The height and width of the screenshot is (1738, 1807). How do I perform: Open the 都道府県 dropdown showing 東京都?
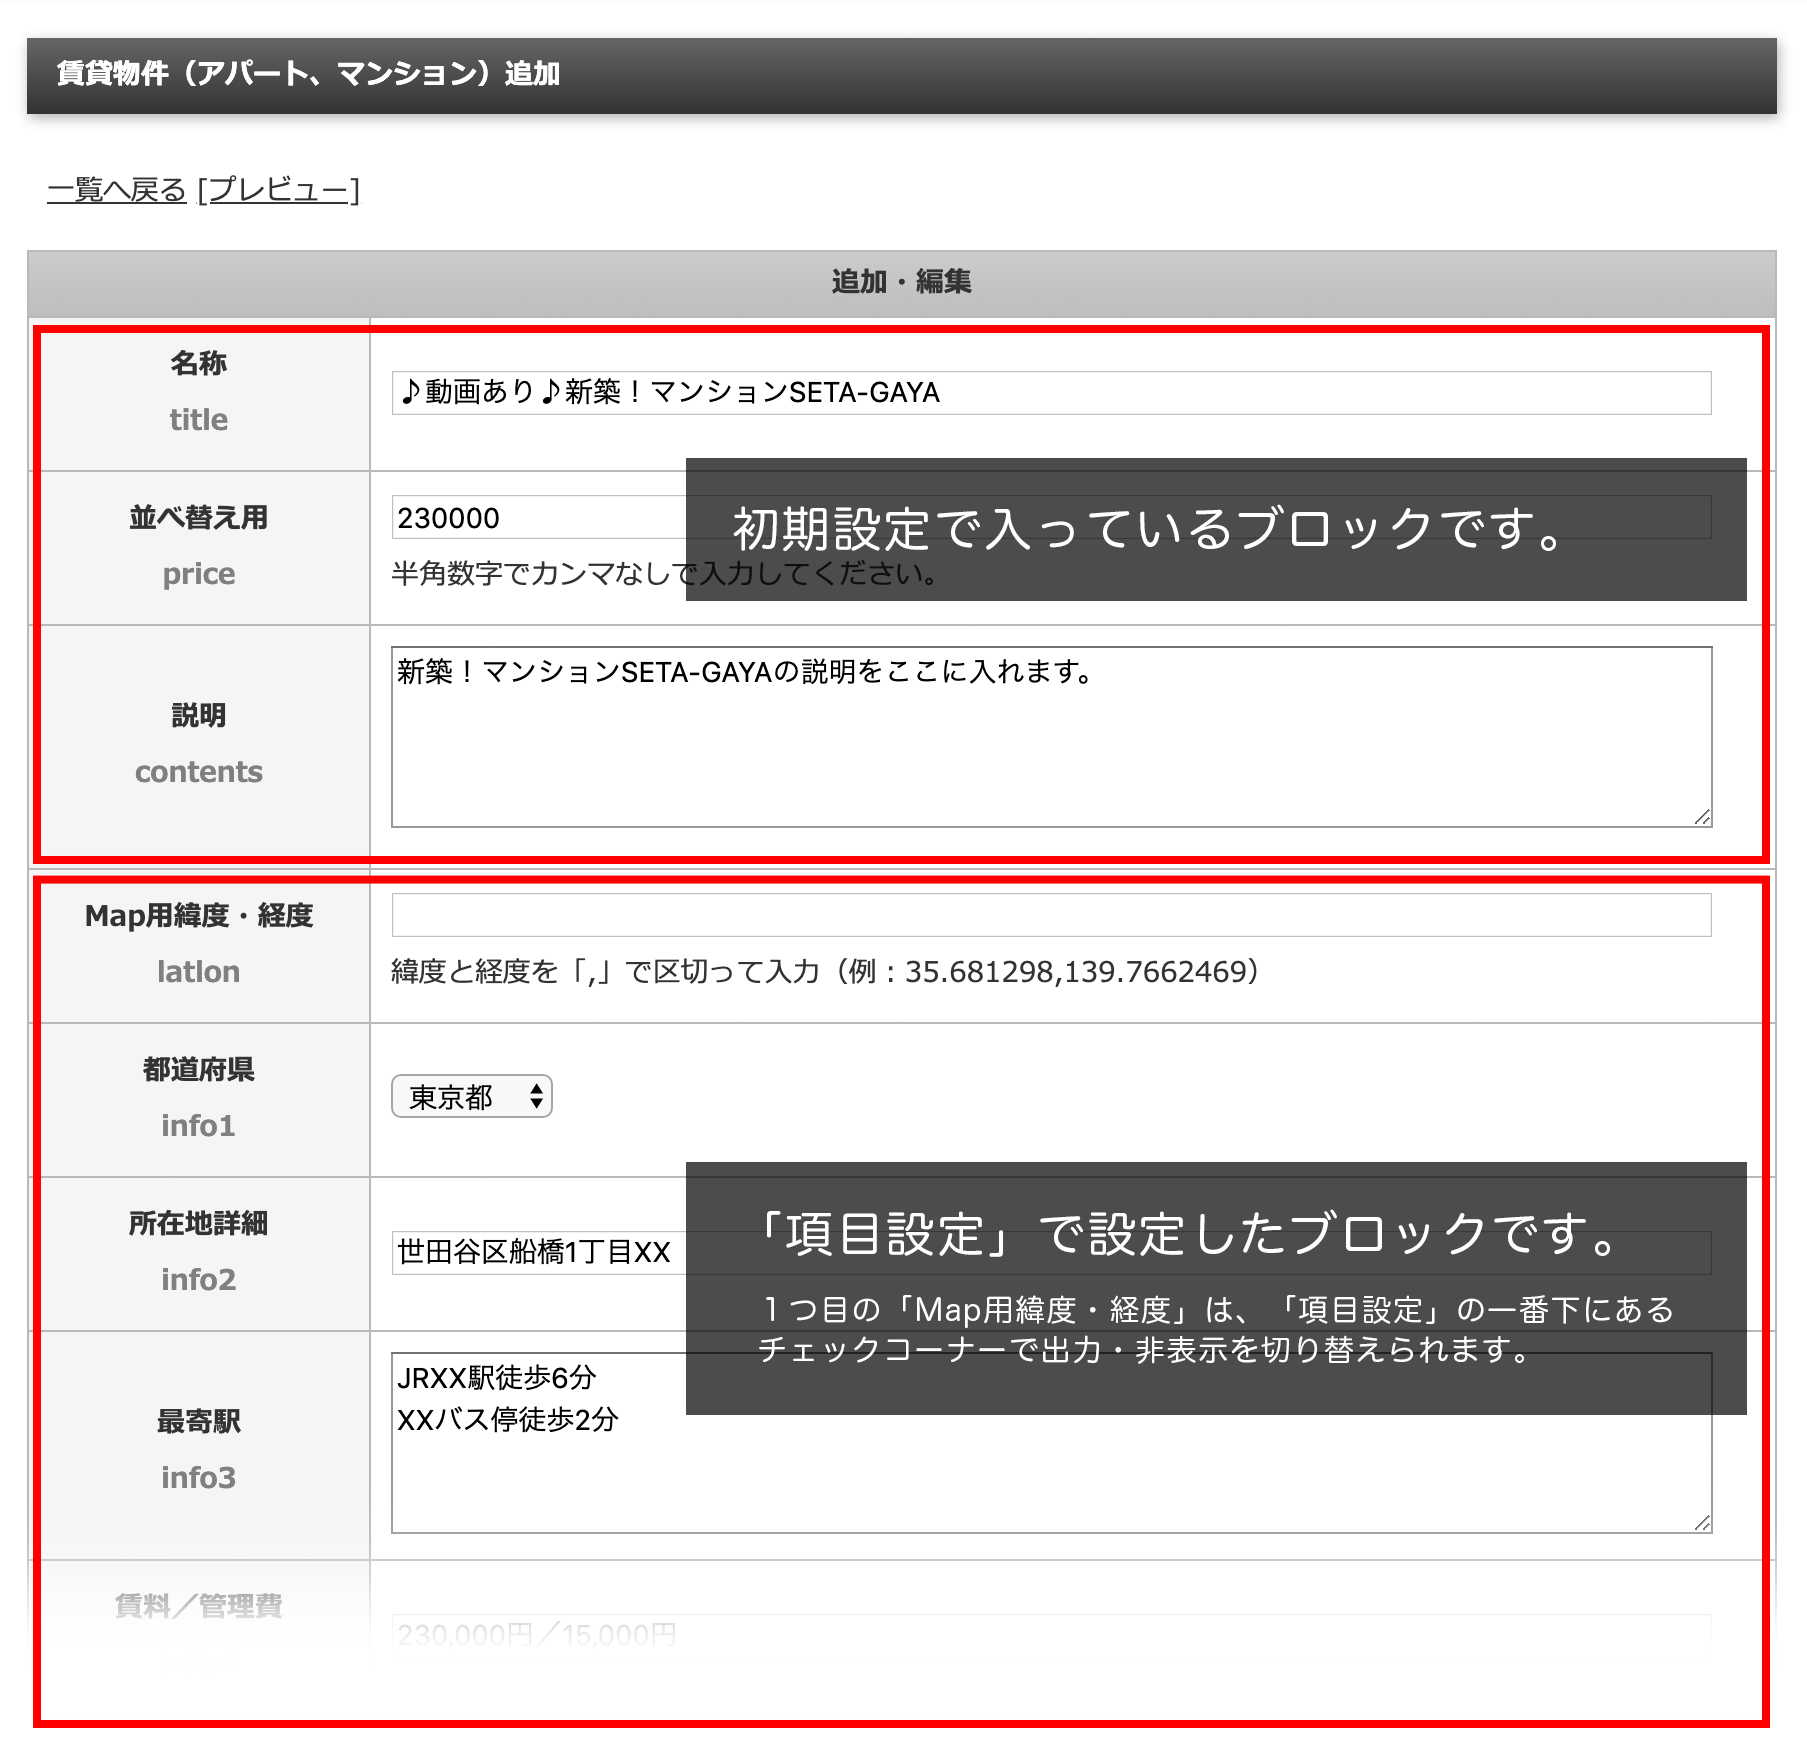(x=472, y=1097)
